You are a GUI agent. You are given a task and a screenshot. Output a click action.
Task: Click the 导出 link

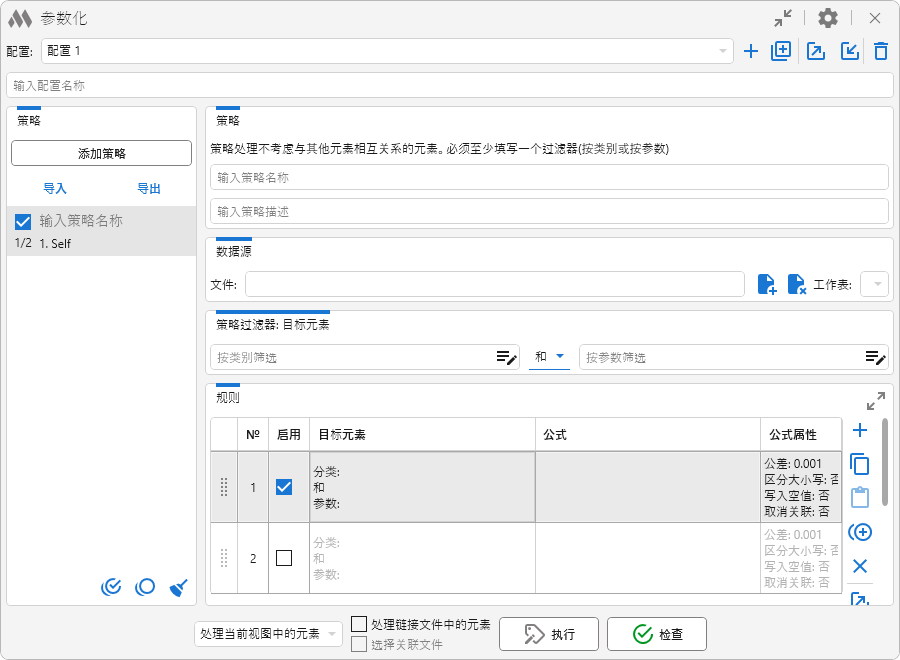(x=149, y=188)
